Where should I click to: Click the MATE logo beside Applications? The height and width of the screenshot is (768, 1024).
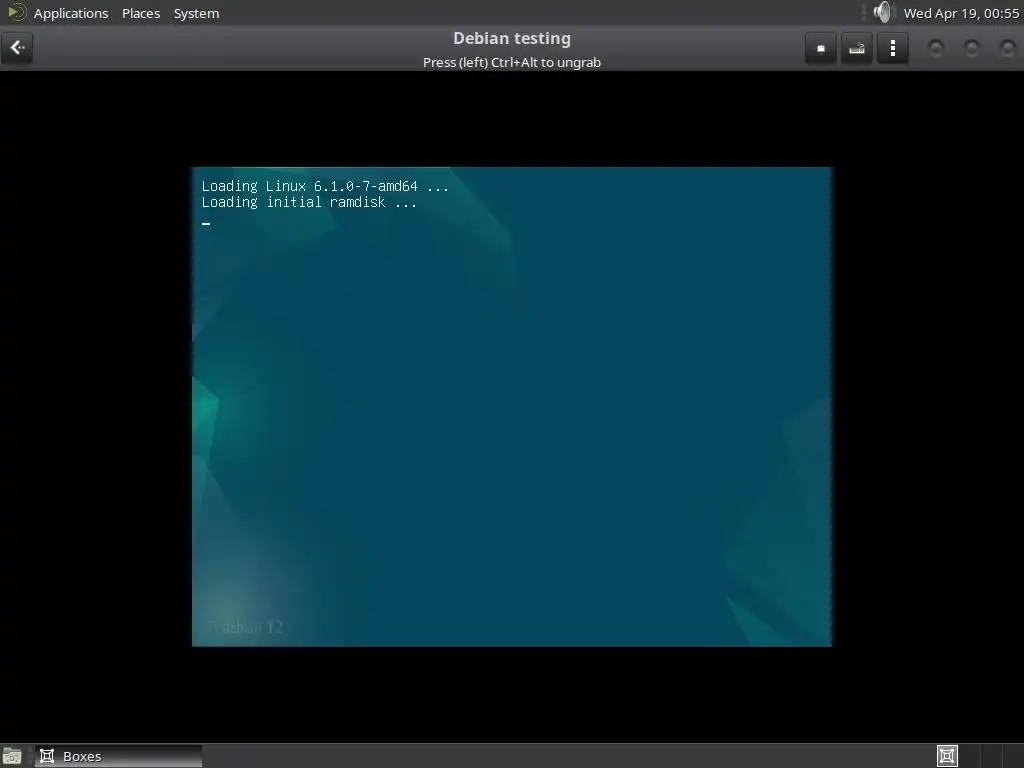coord(16,12)
